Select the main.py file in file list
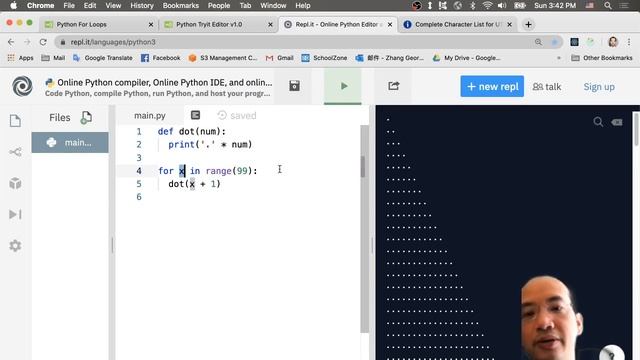 tap(70, 142)
